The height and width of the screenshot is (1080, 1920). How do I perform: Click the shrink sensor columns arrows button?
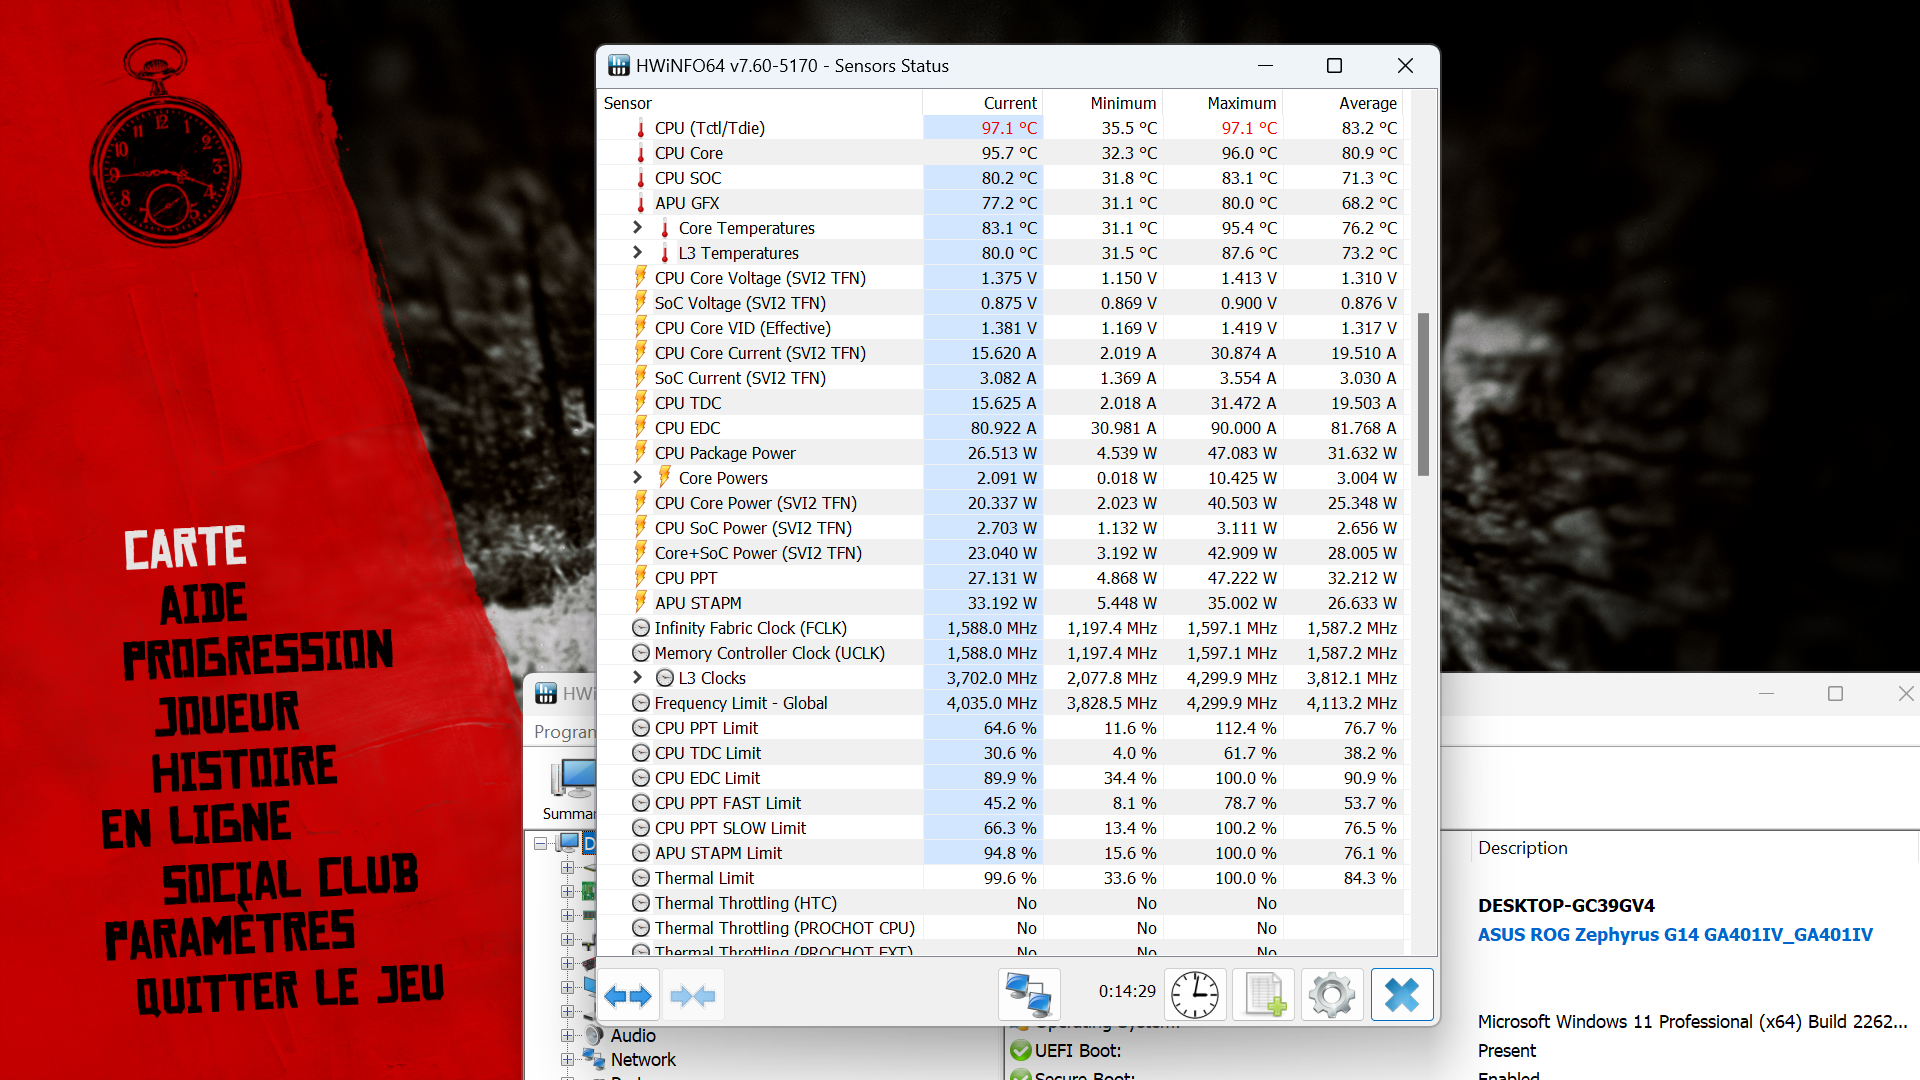click(x=692, y=995)
